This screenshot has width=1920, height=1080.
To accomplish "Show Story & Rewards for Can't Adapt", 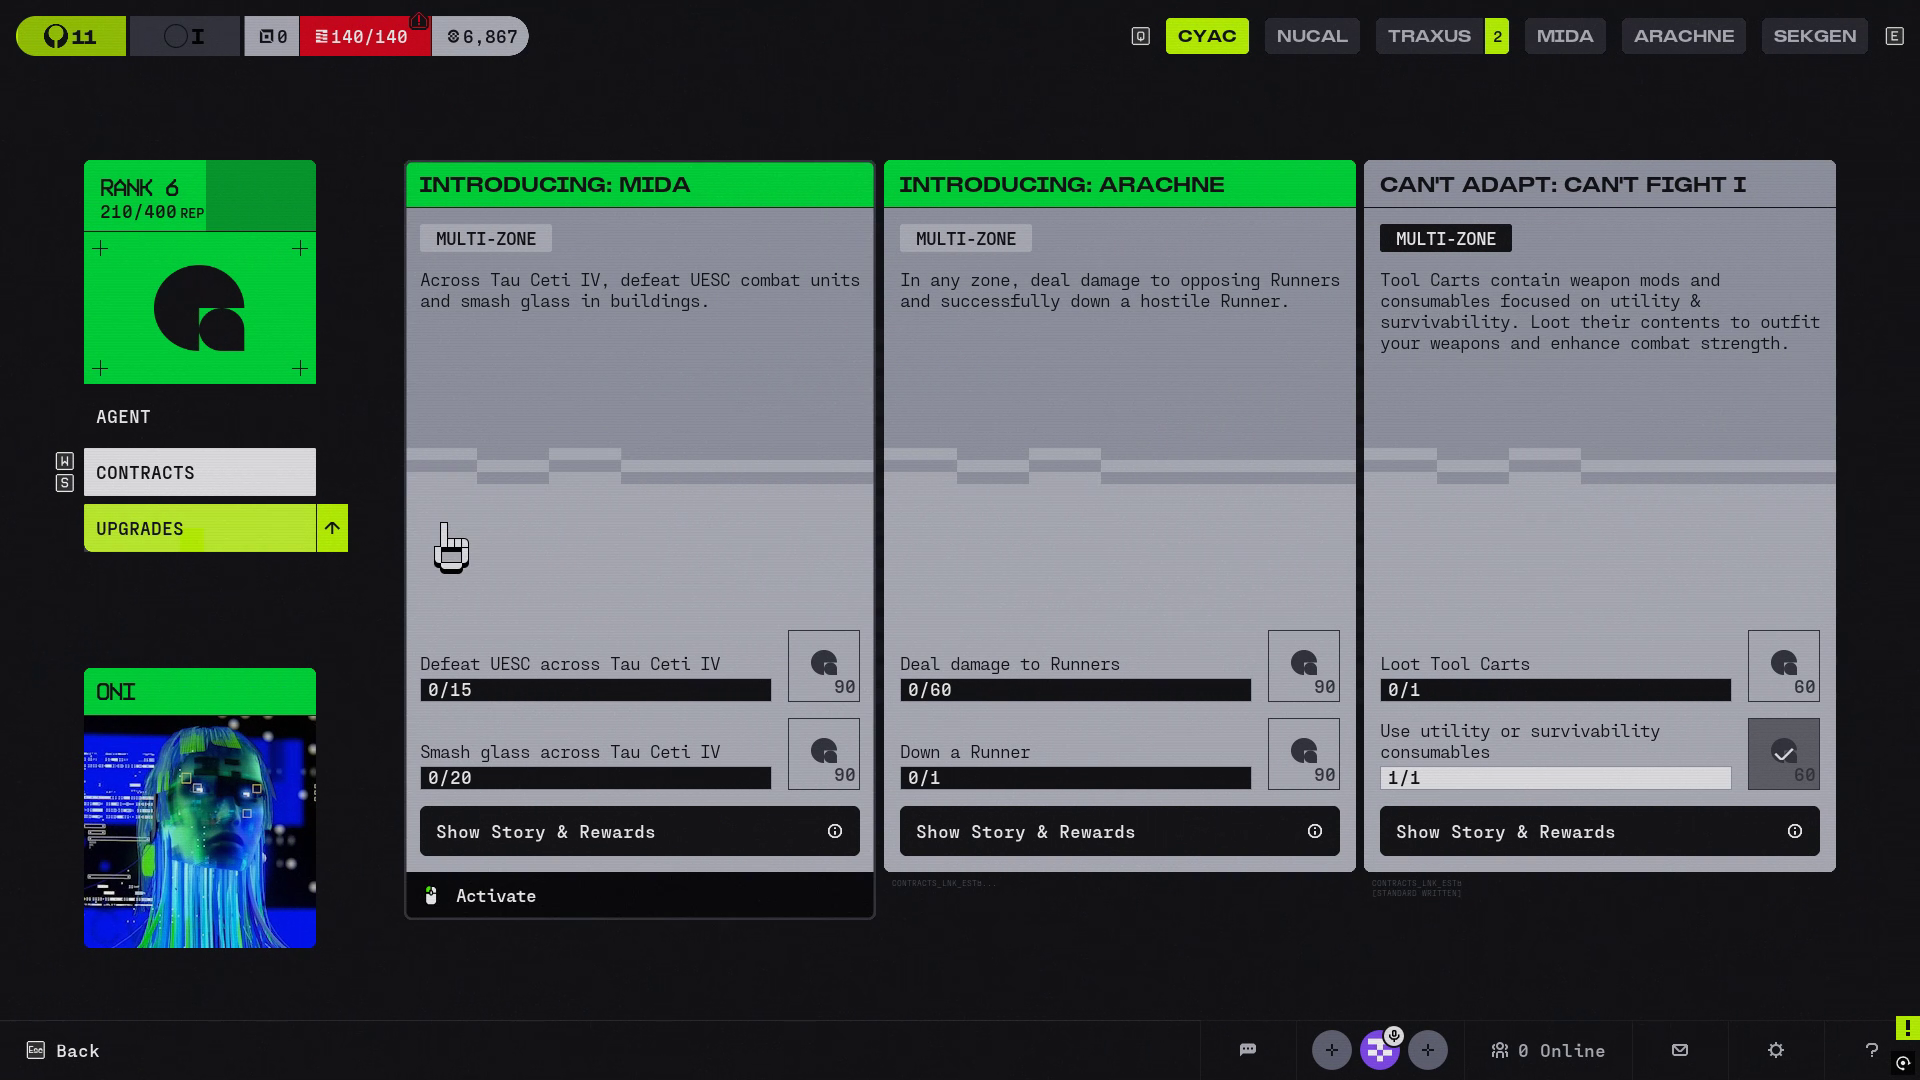I will tap(1599, 832).
